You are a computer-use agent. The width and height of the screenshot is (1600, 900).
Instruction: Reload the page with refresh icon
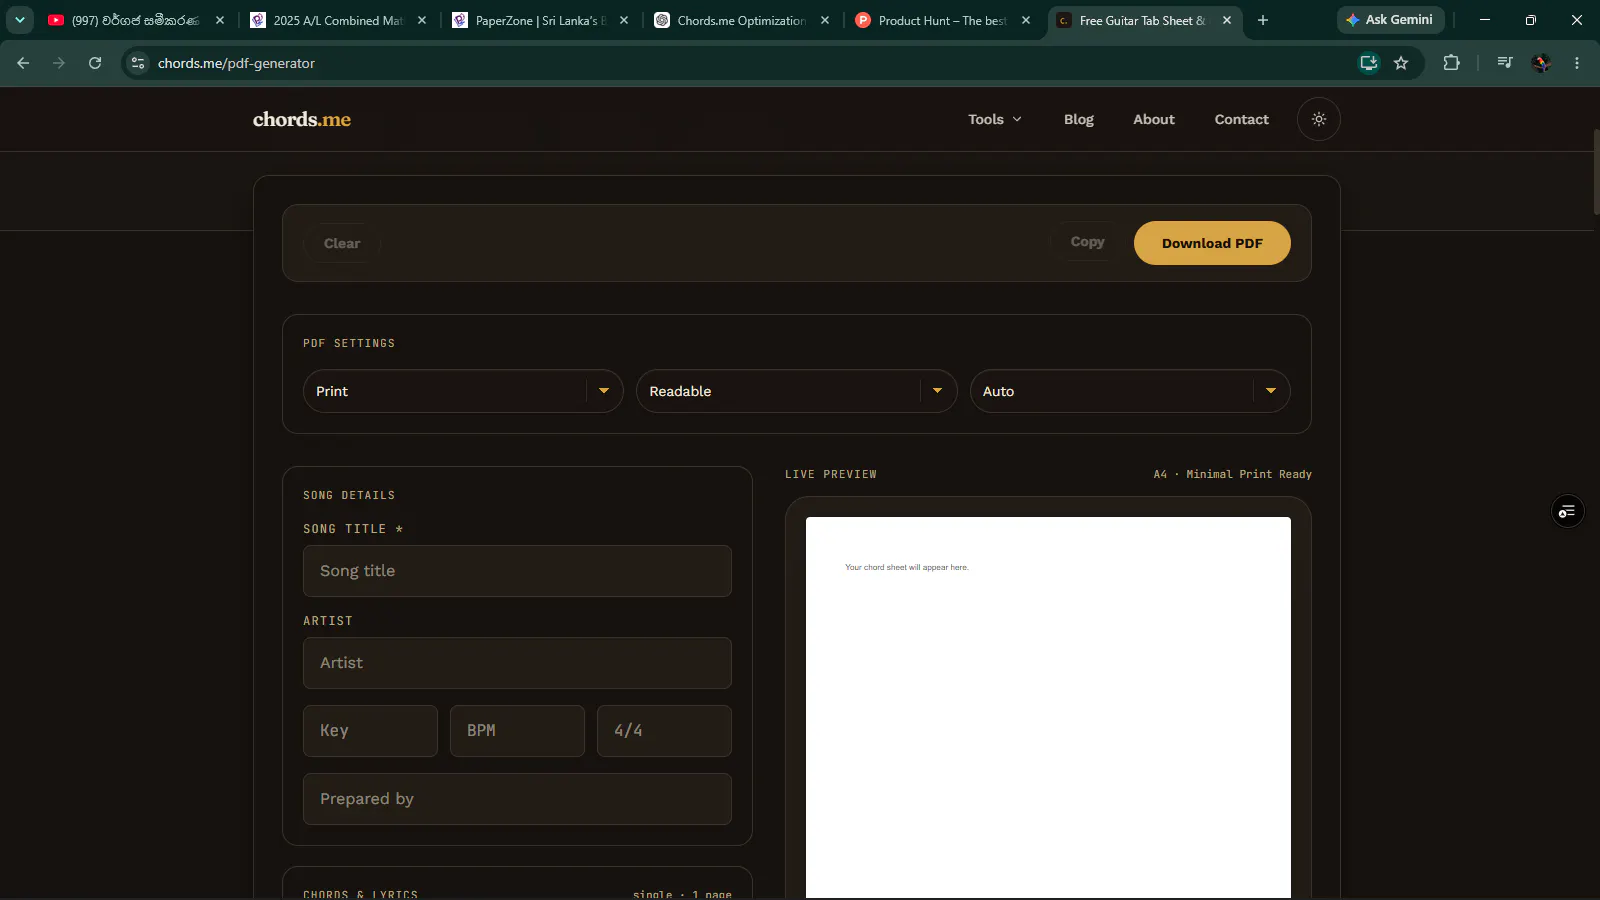pos(95,63)
